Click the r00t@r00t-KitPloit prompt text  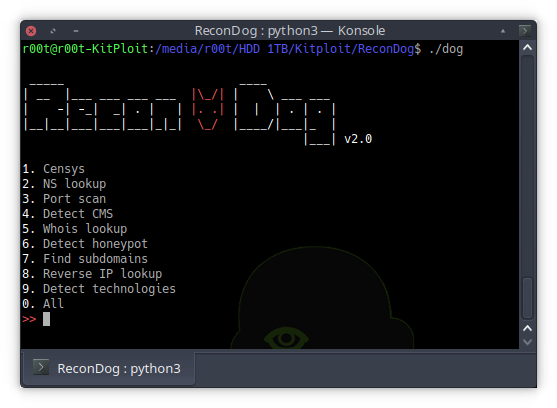85,49
